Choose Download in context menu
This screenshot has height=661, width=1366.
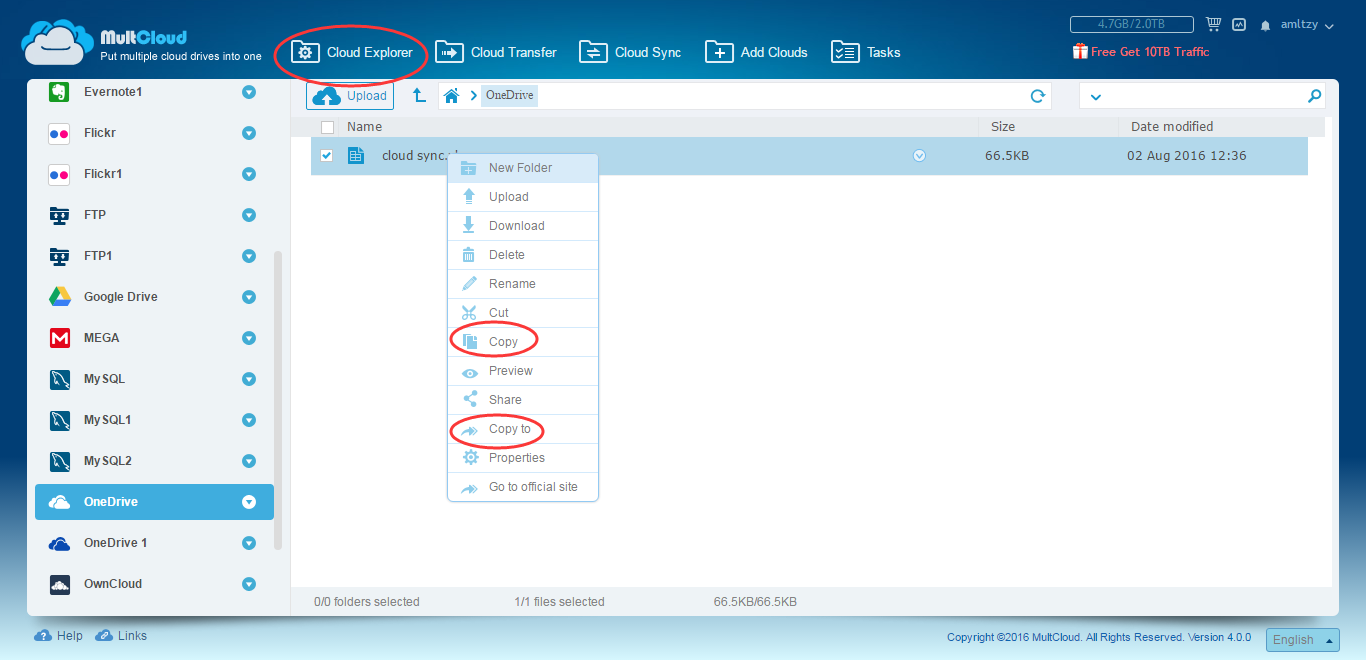[523, 226]
